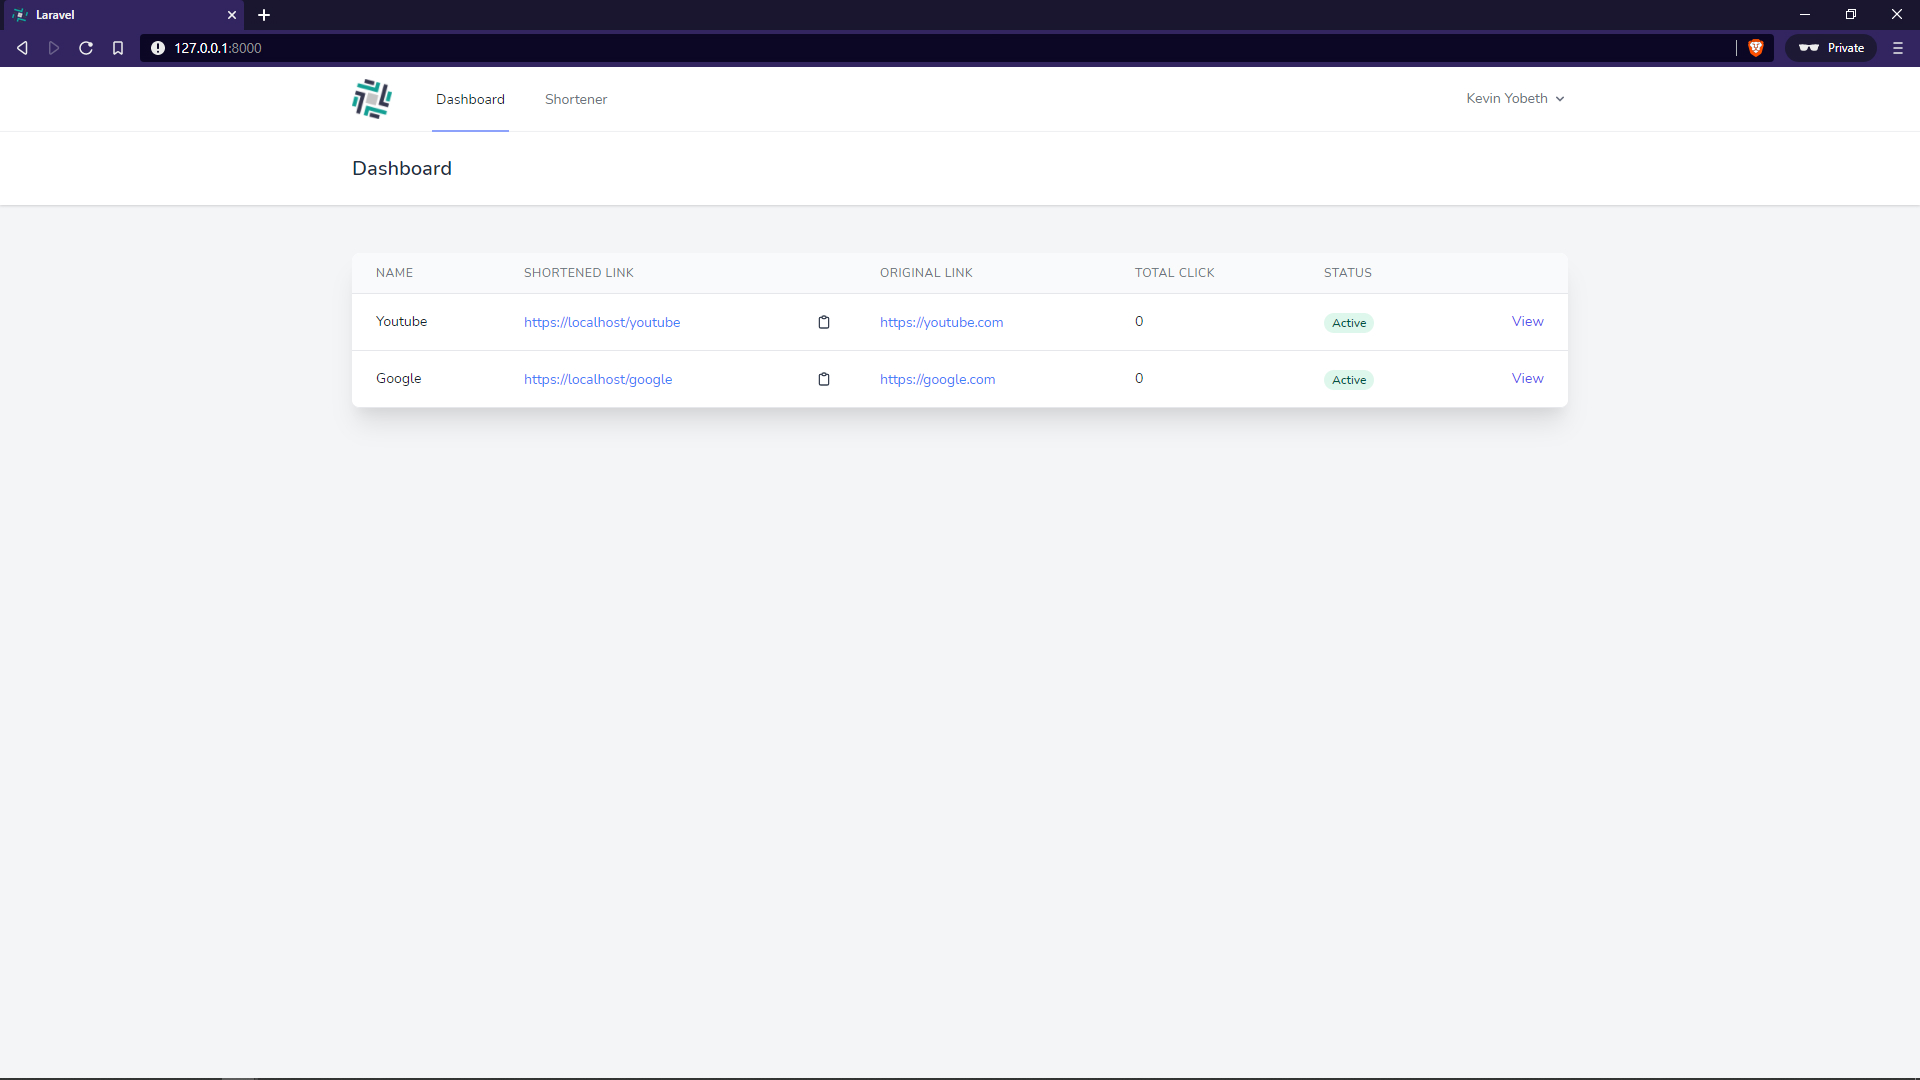Viewport: 1920px width, 1080px height.
Task: Click the site security warning icon
Action: (x=158, y=48)
